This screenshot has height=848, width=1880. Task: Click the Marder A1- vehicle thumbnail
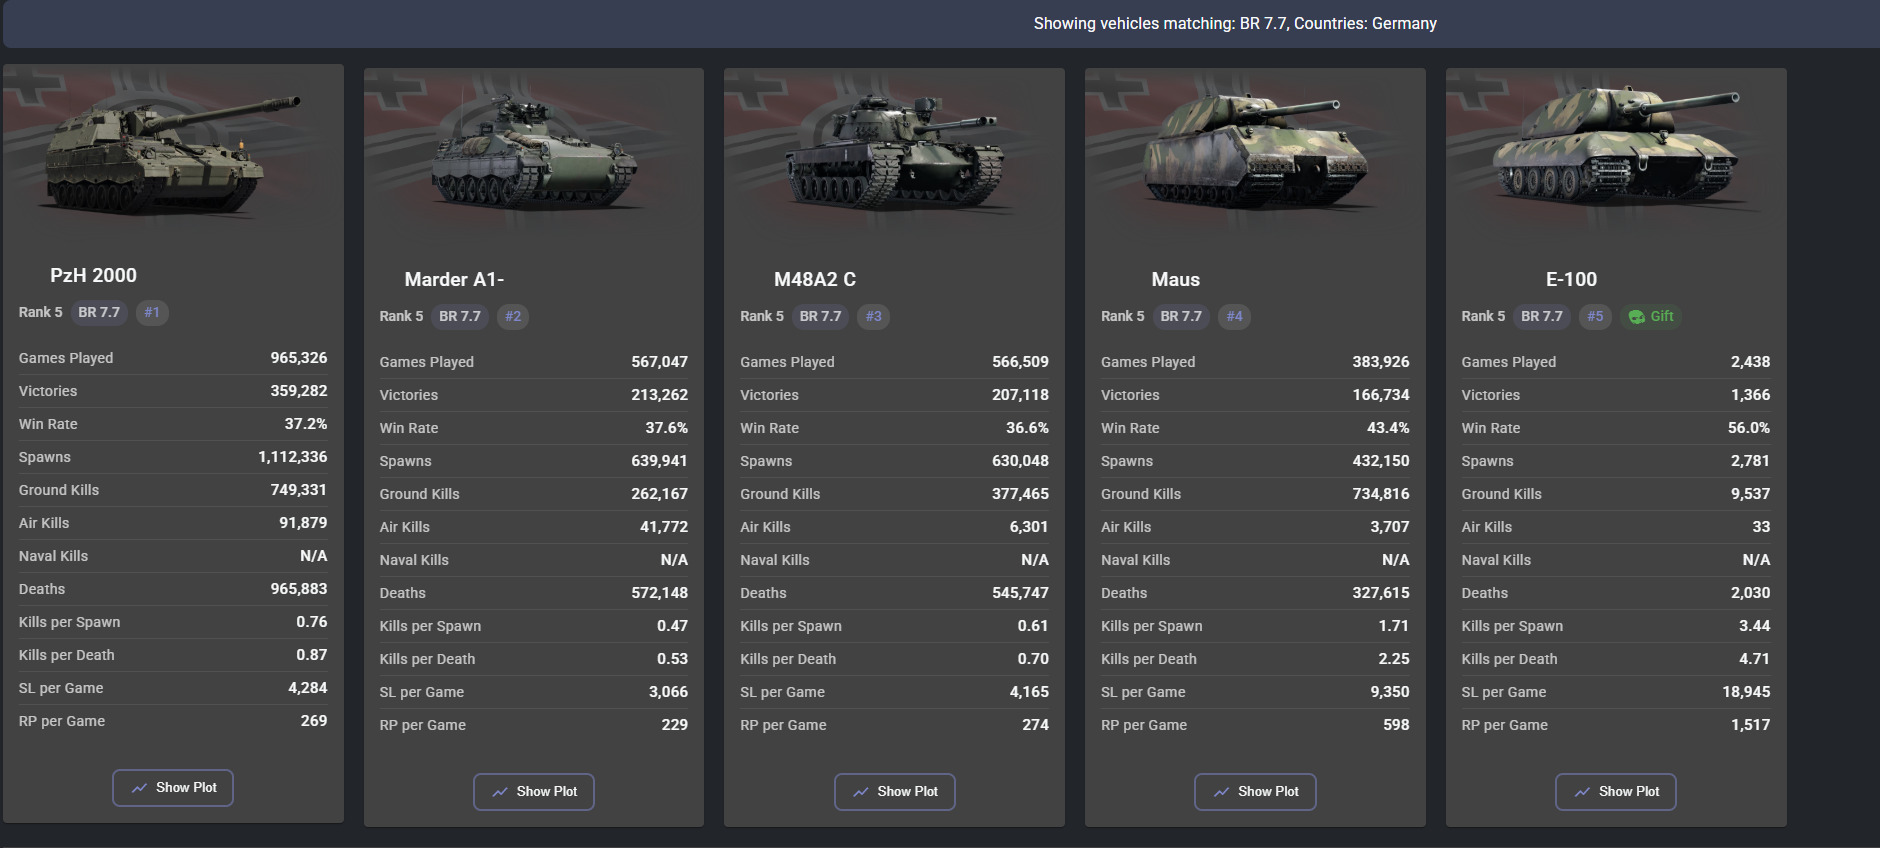(x=533, y=157)
